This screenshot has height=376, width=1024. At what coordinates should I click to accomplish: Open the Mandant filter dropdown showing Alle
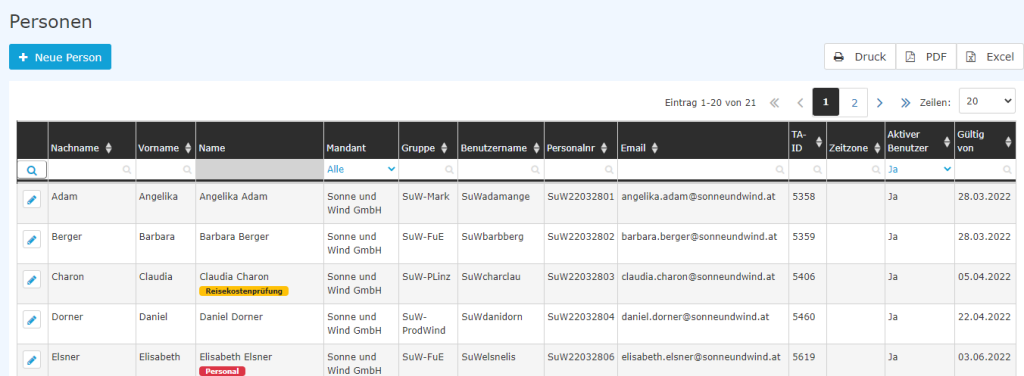[360, 169]
